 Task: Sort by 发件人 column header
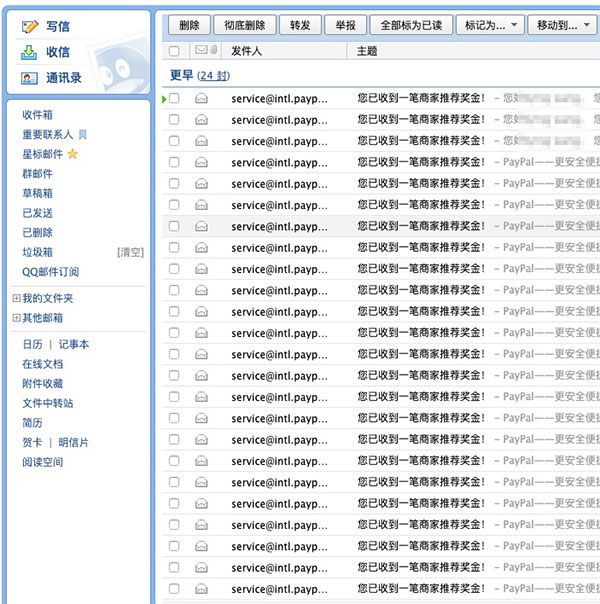pyautogui.click(x=246, y=51)
